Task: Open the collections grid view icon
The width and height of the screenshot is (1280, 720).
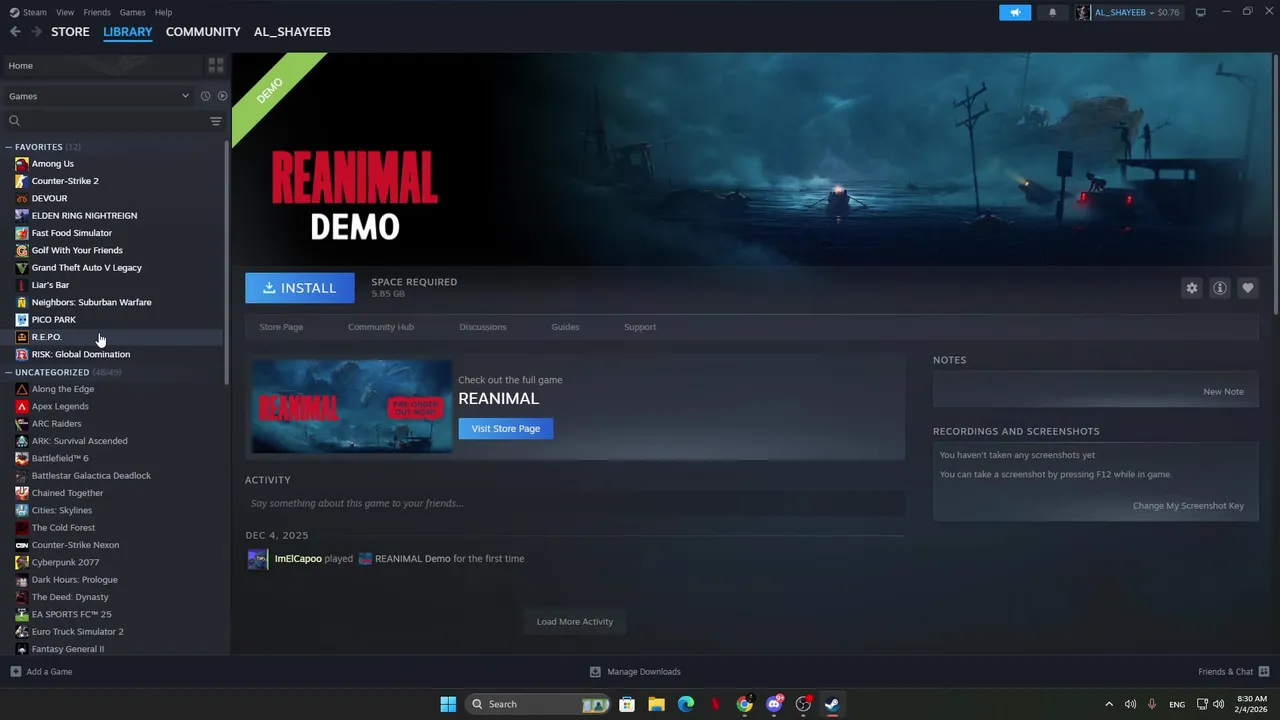Action: tap(216, 65)
